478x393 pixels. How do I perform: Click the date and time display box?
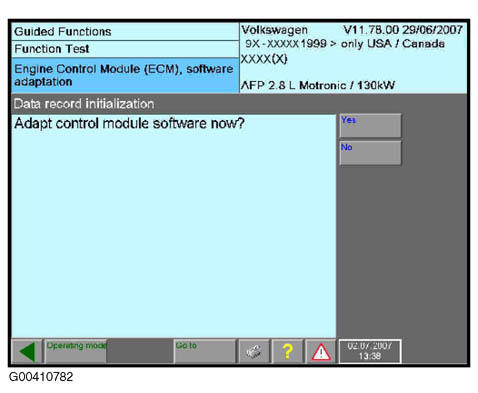coord(370,351)
